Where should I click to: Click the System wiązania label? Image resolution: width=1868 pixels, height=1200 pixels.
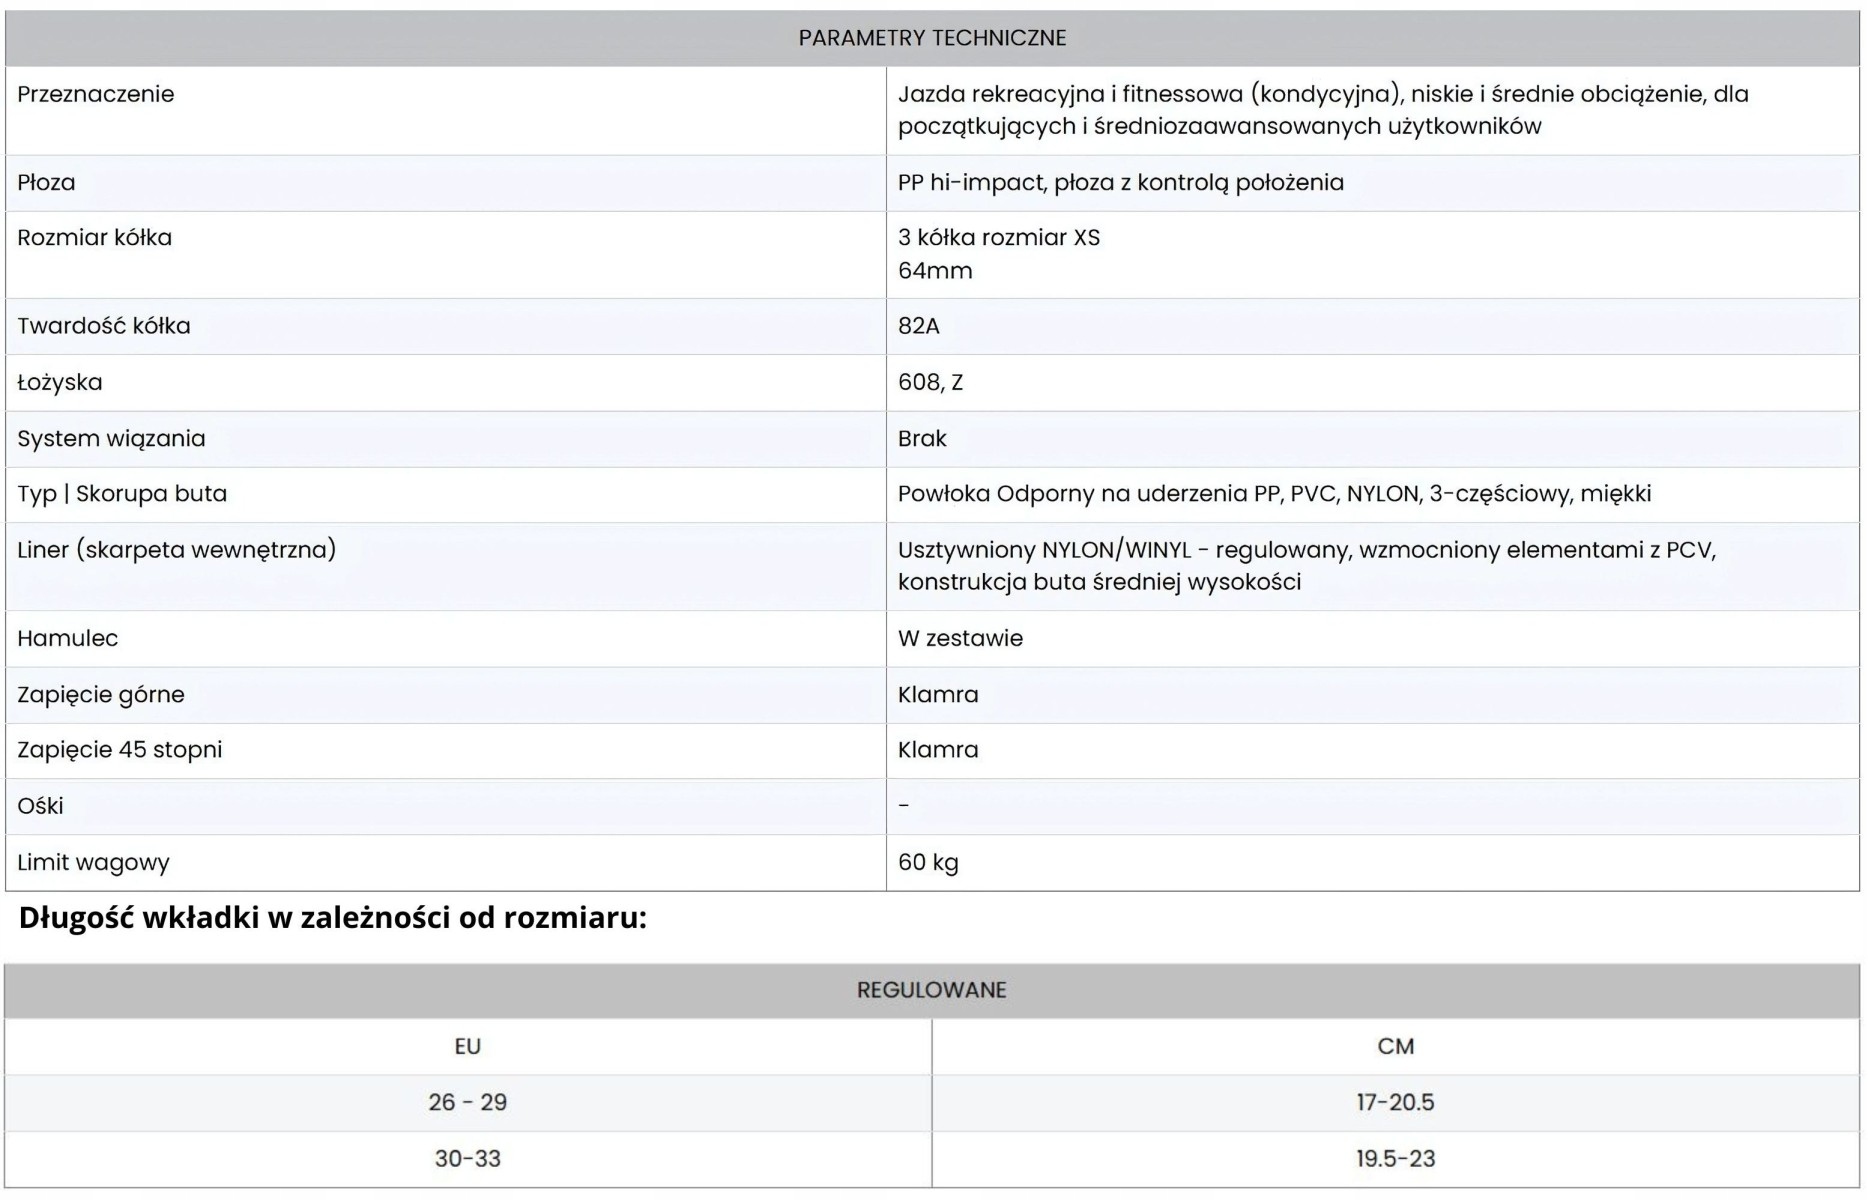tap(111, 438)
